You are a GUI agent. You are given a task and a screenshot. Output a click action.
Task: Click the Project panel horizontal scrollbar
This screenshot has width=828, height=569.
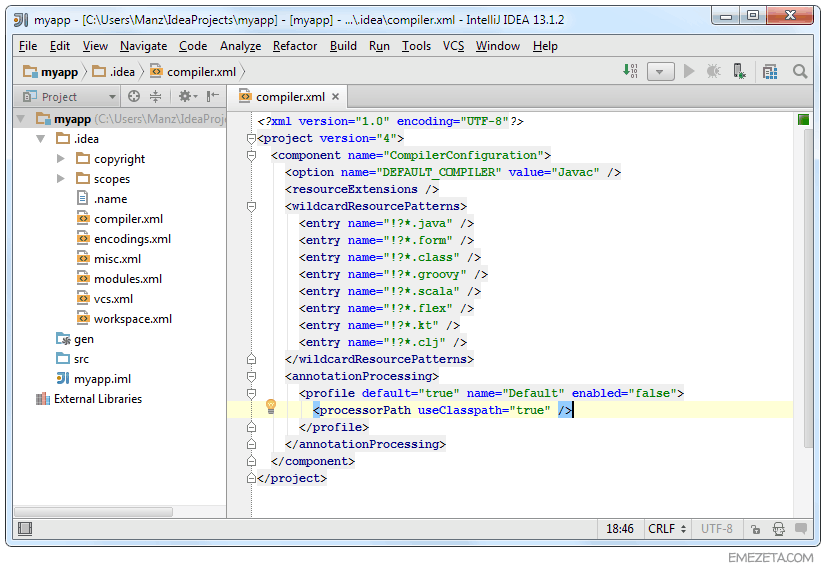pyautogui.click(x=93, y=511)
